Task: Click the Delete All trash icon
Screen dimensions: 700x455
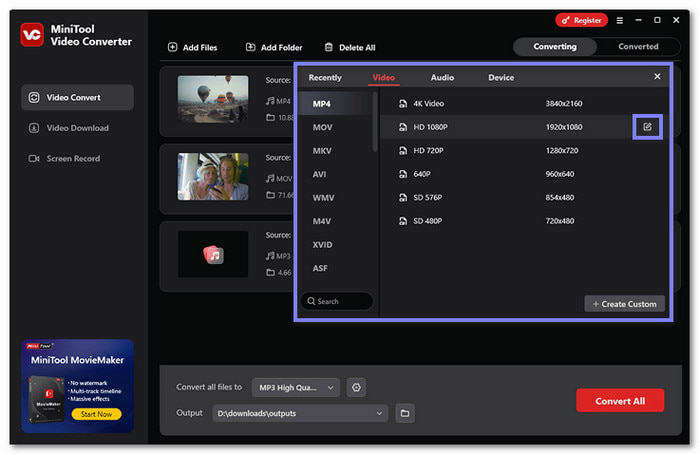Action: pyautogui.click(x=327, y=47)
